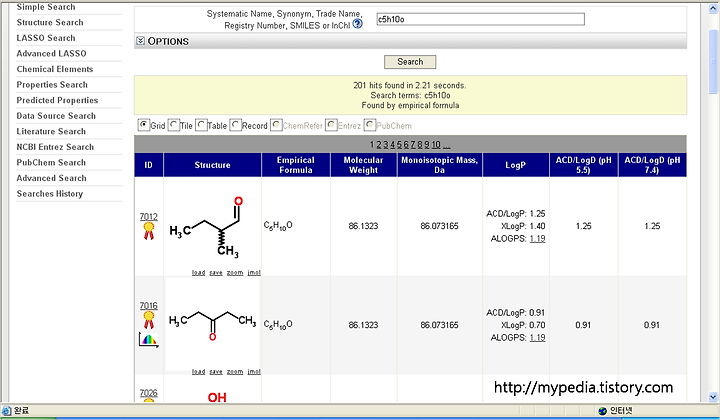Open Structure Search in sidebar
Image resolution: width=720 pixels, height=420 pixels.
coord(50,22)
